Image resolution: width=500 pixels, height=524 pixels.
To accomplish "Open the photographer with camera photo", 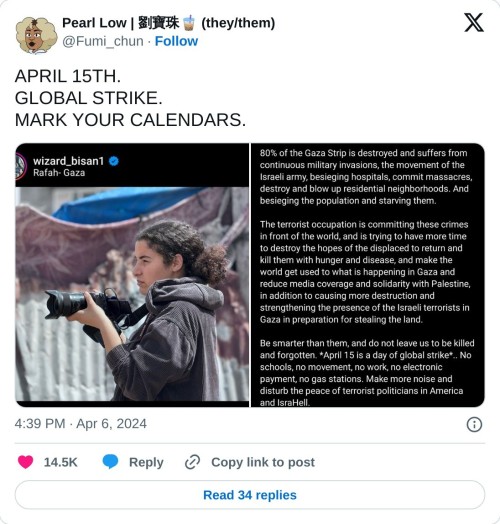I will click(x=132, y=275).
